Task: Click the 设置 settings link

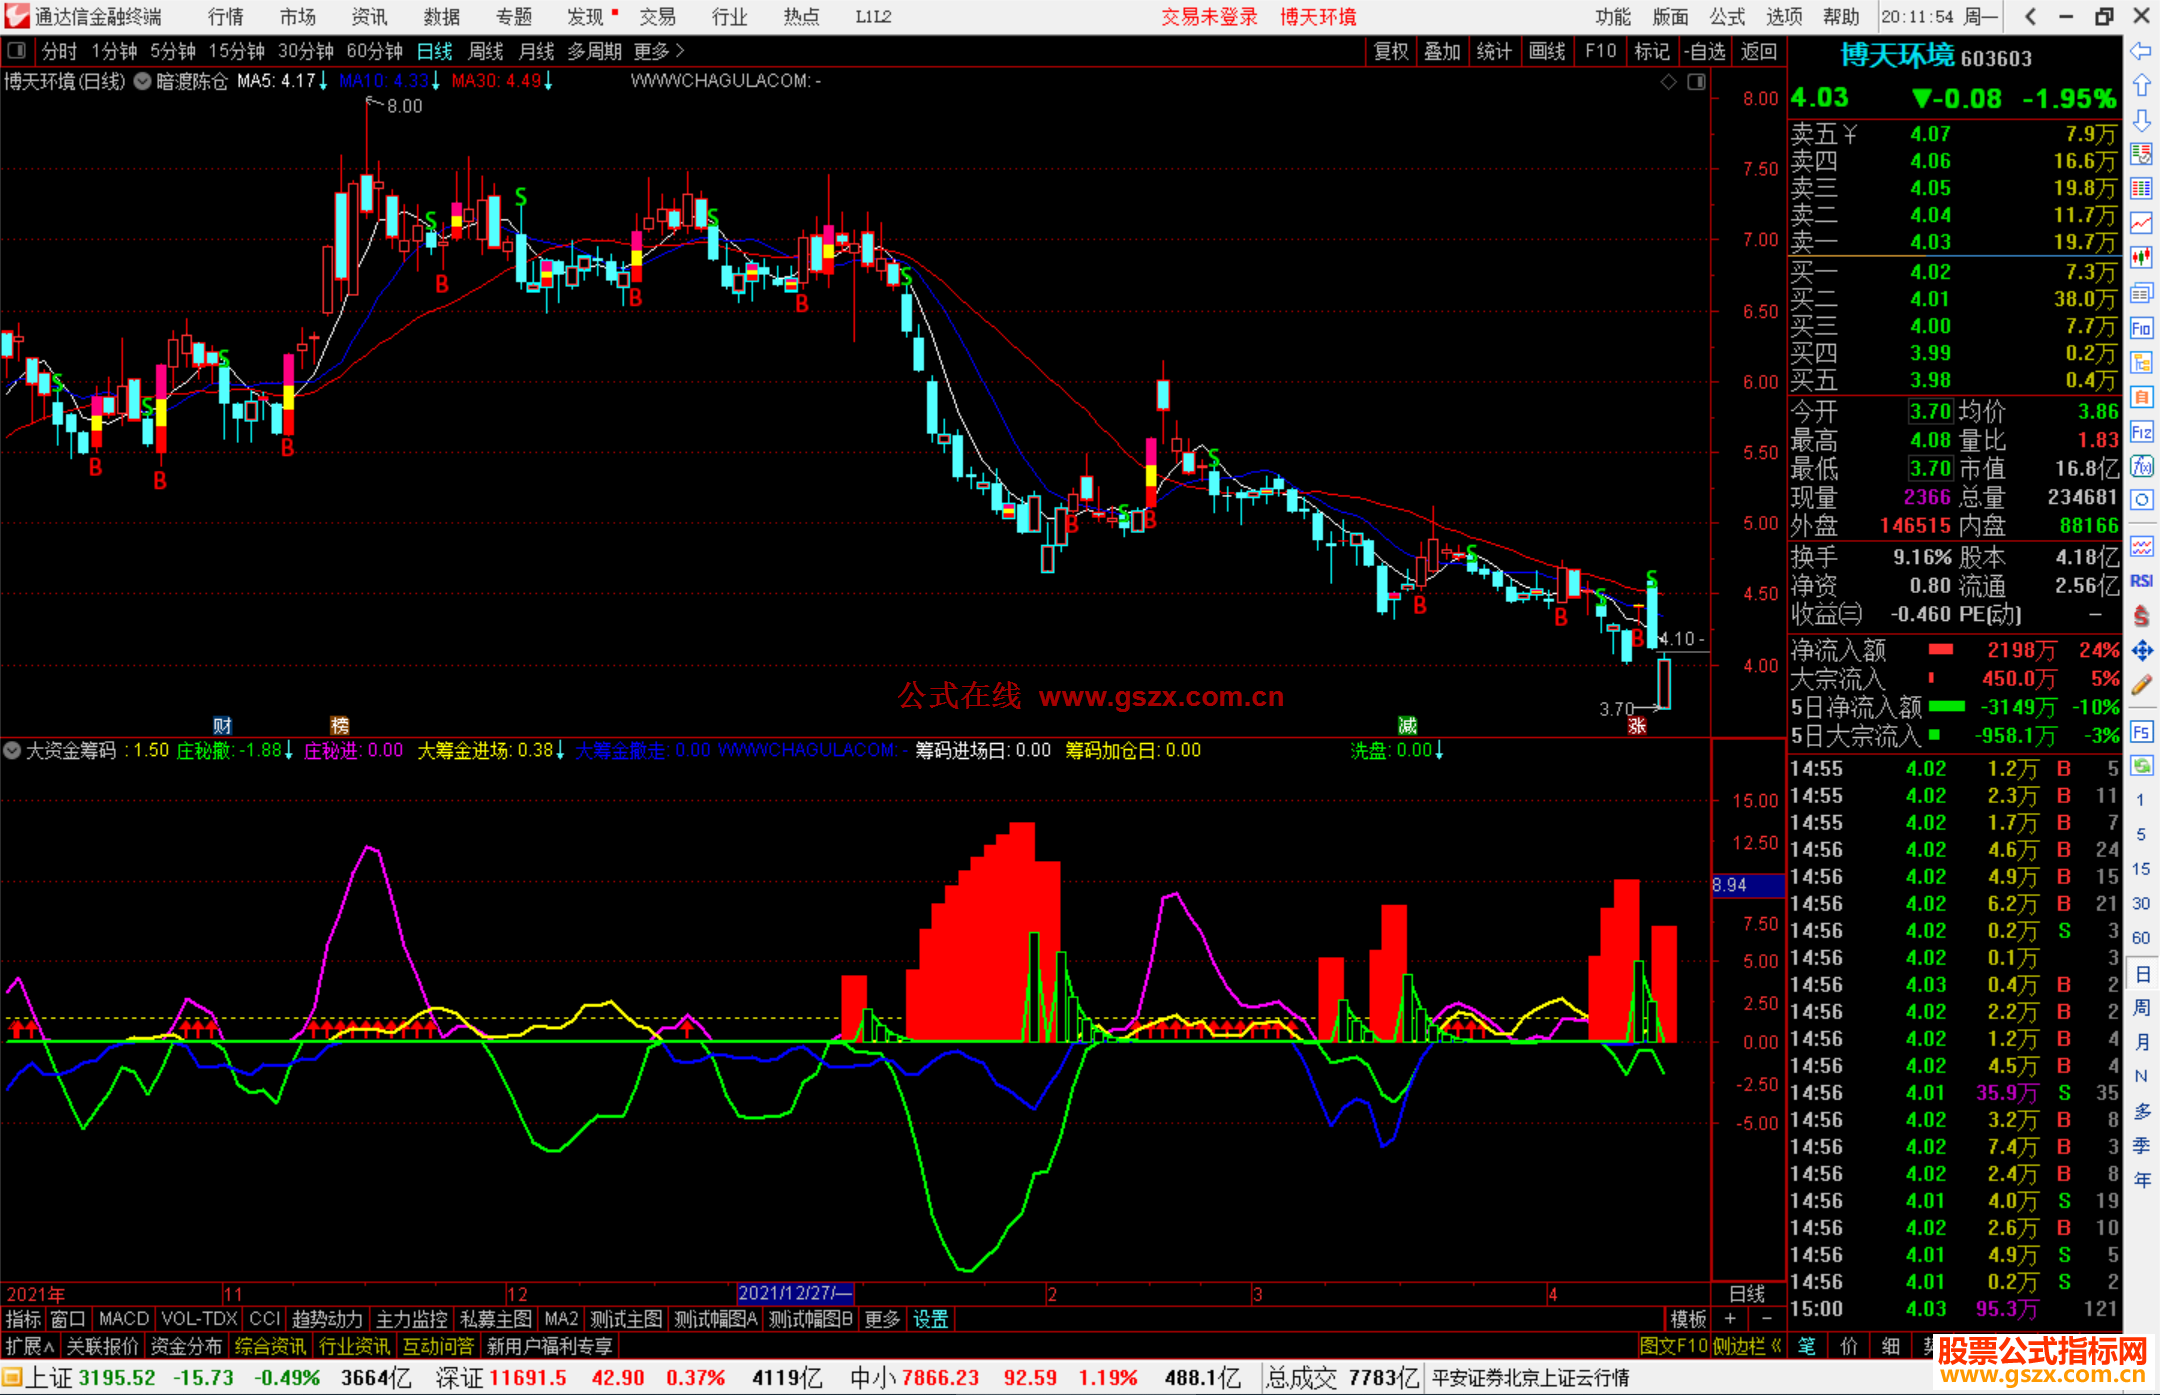Action: (x=931, y=1319)
